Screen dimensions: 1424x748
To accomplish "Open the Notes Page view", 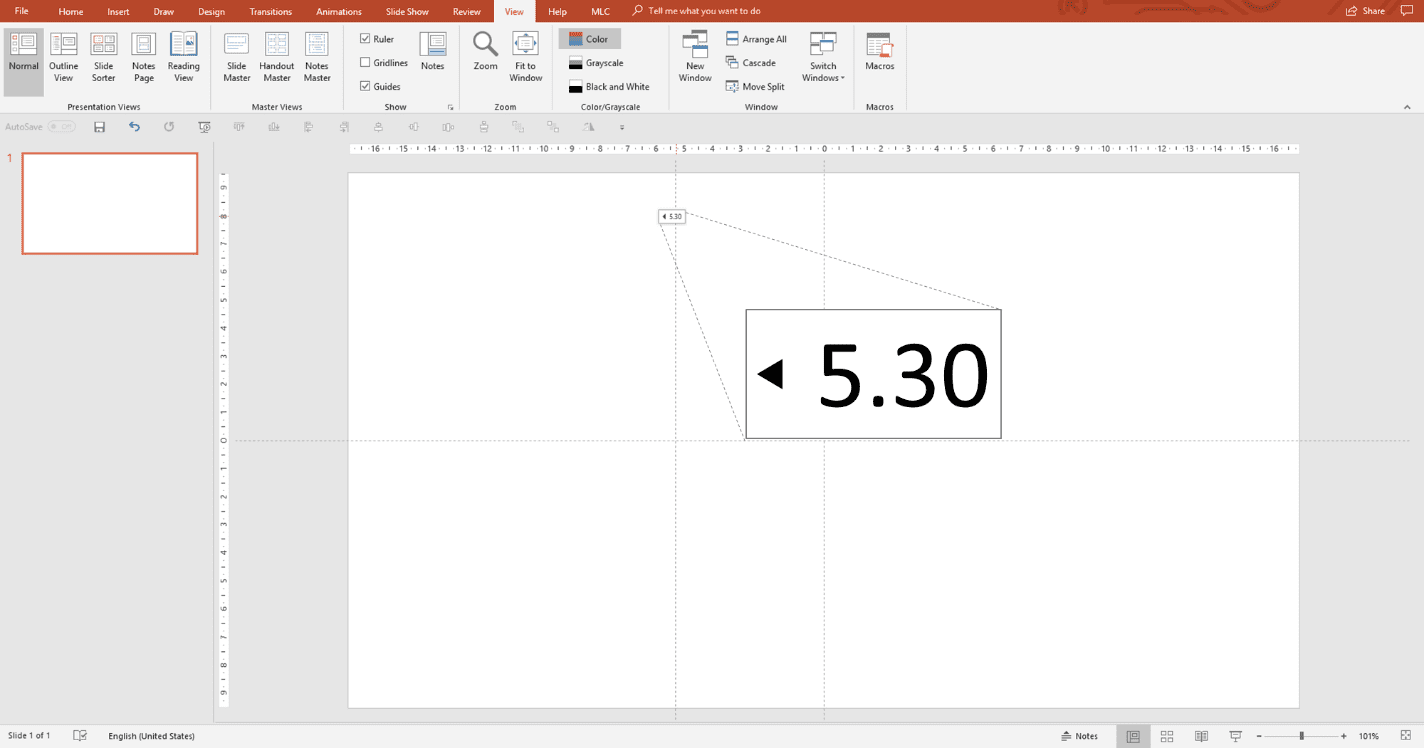I will point(143,57).
